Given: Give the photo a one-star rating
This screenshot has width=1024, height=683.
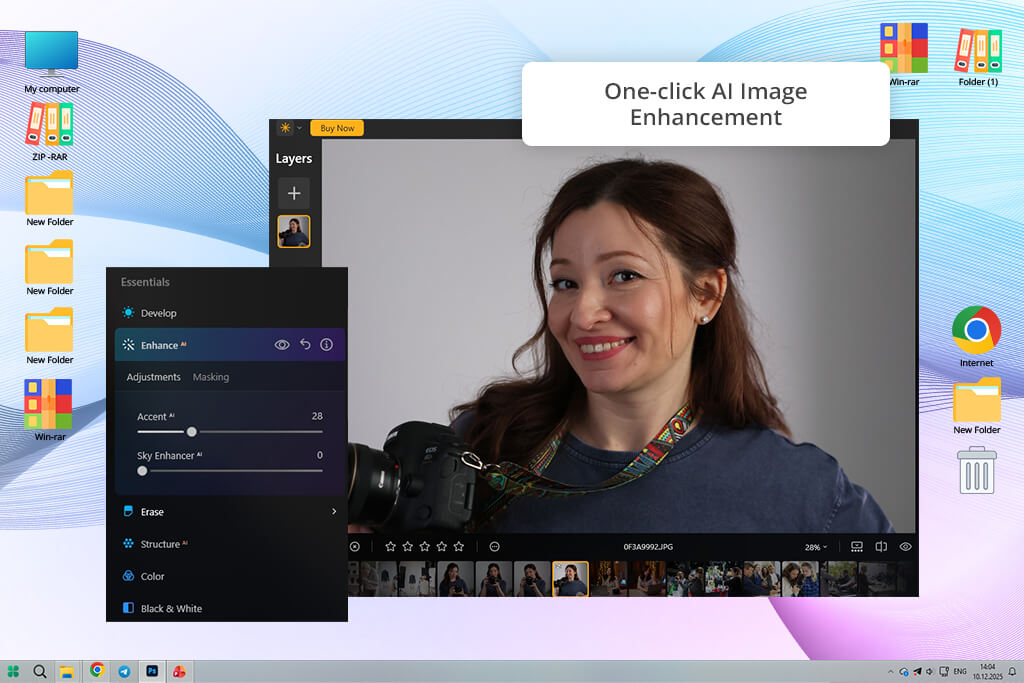Looking at the screenshot, I should point(391,547).
